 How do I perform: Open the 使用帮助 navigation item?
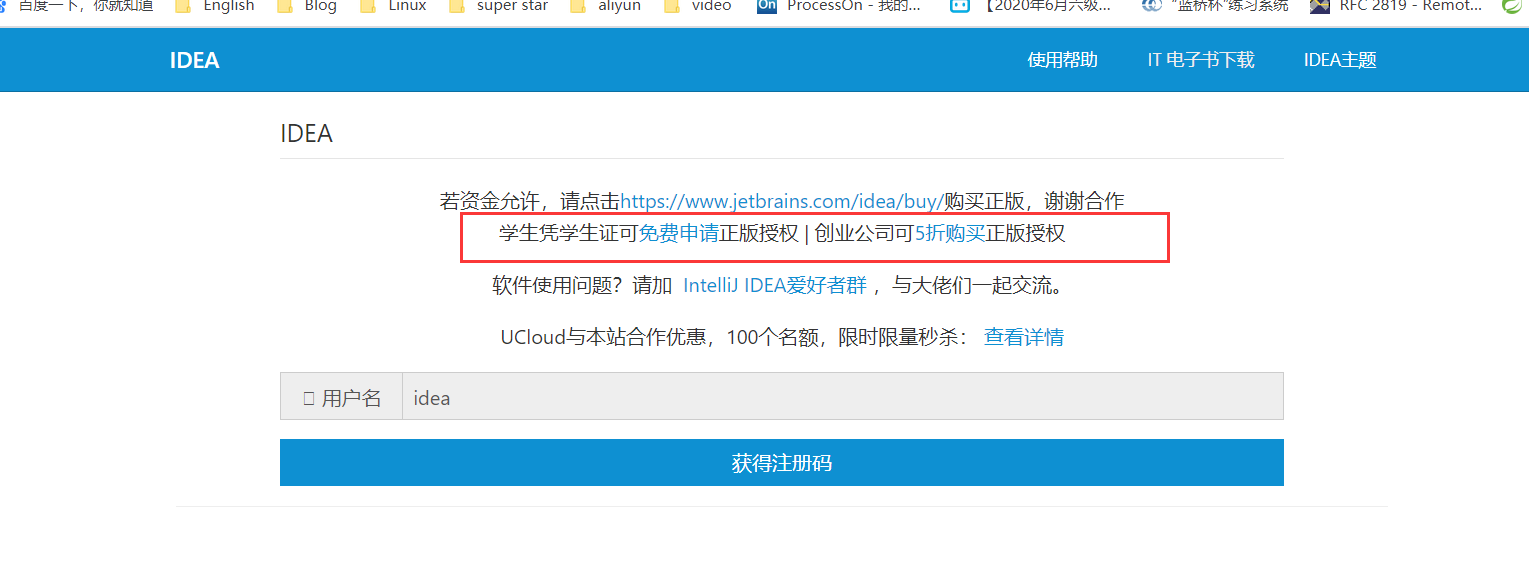point(1062,60)
